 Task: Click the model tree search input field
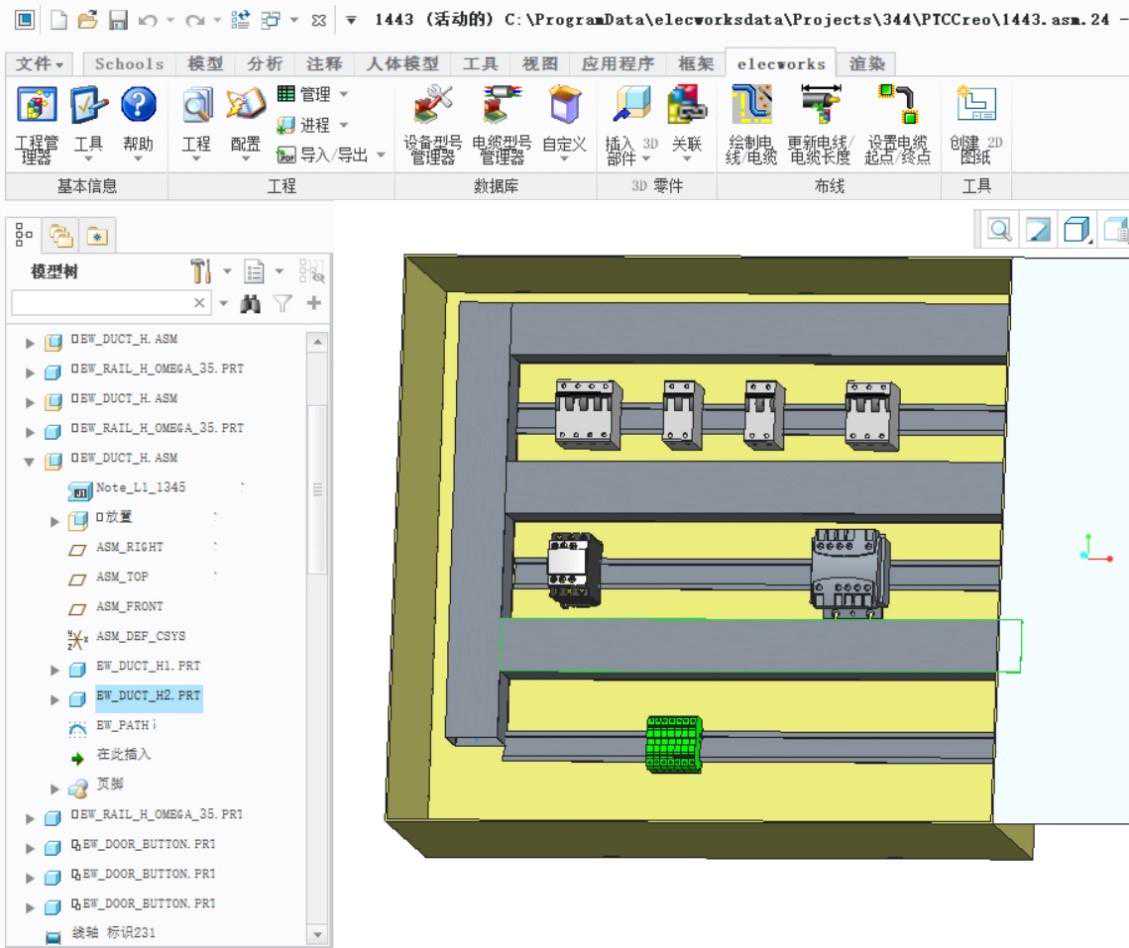click(100, 303)
